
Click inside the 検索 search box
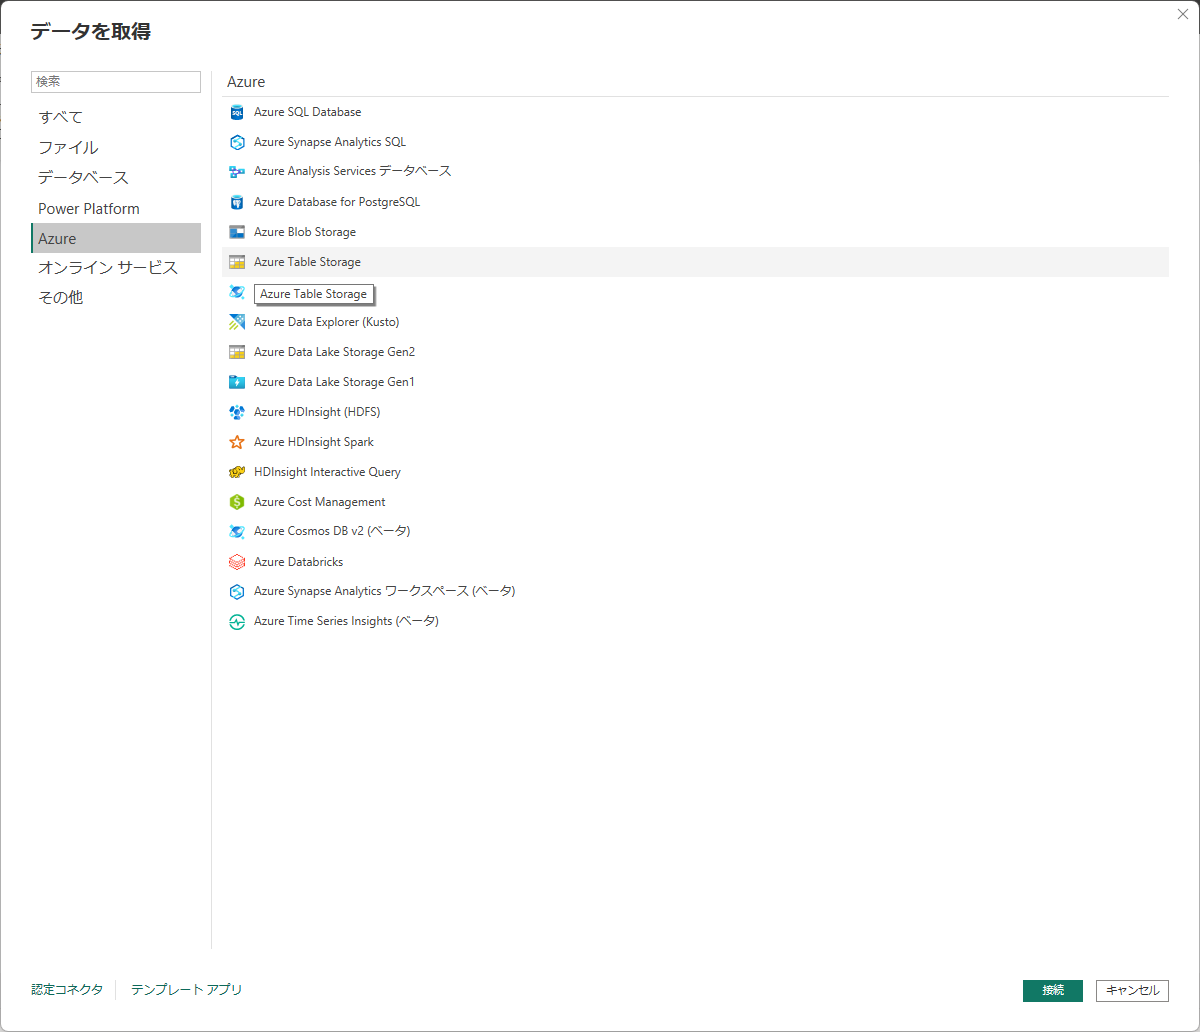coord(115,81)
